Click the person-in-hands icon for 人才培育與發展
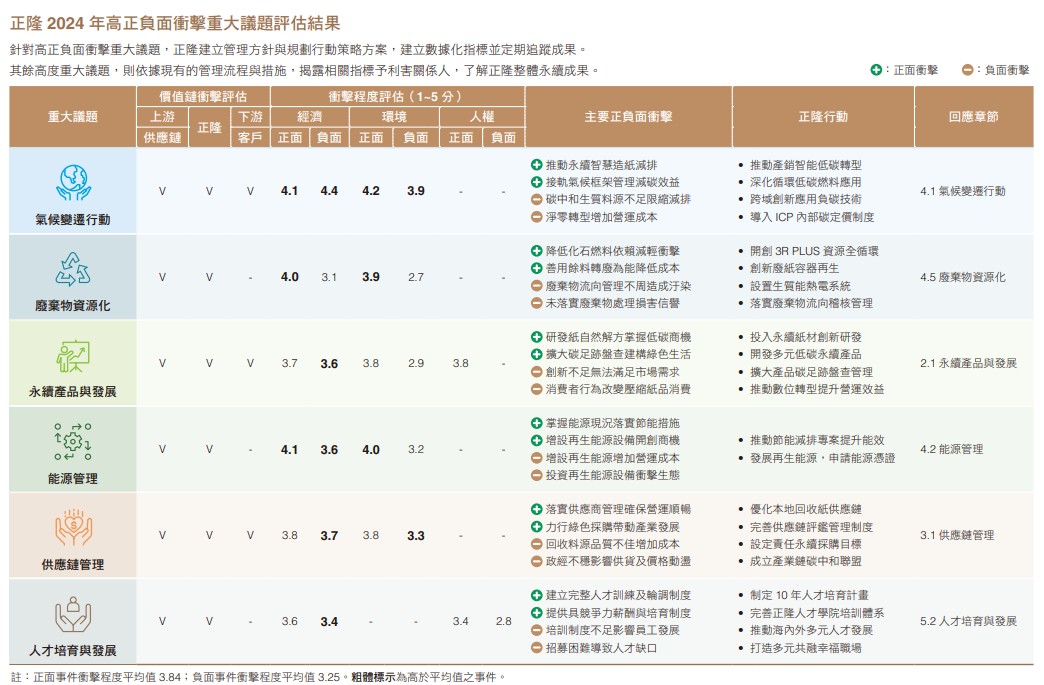The height and width of the screenshot is (685, 1044). point(73,613)
